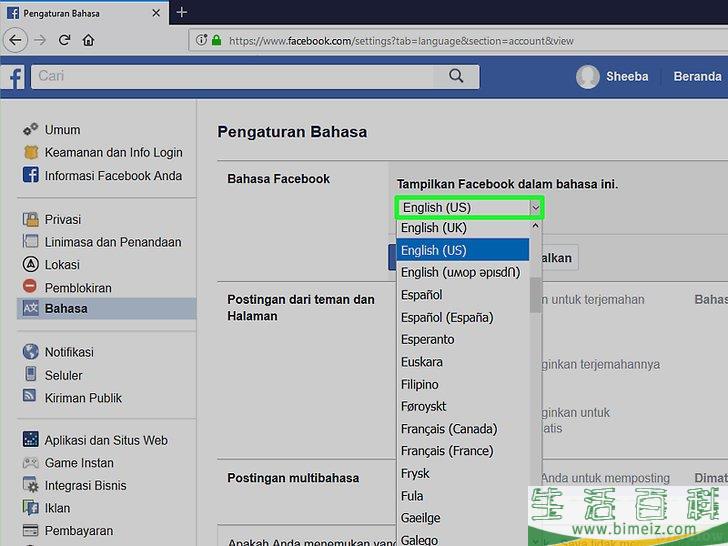Screen dimensions: 728x546
Task: Open site information icon in address bar
Action: (201, 40)
